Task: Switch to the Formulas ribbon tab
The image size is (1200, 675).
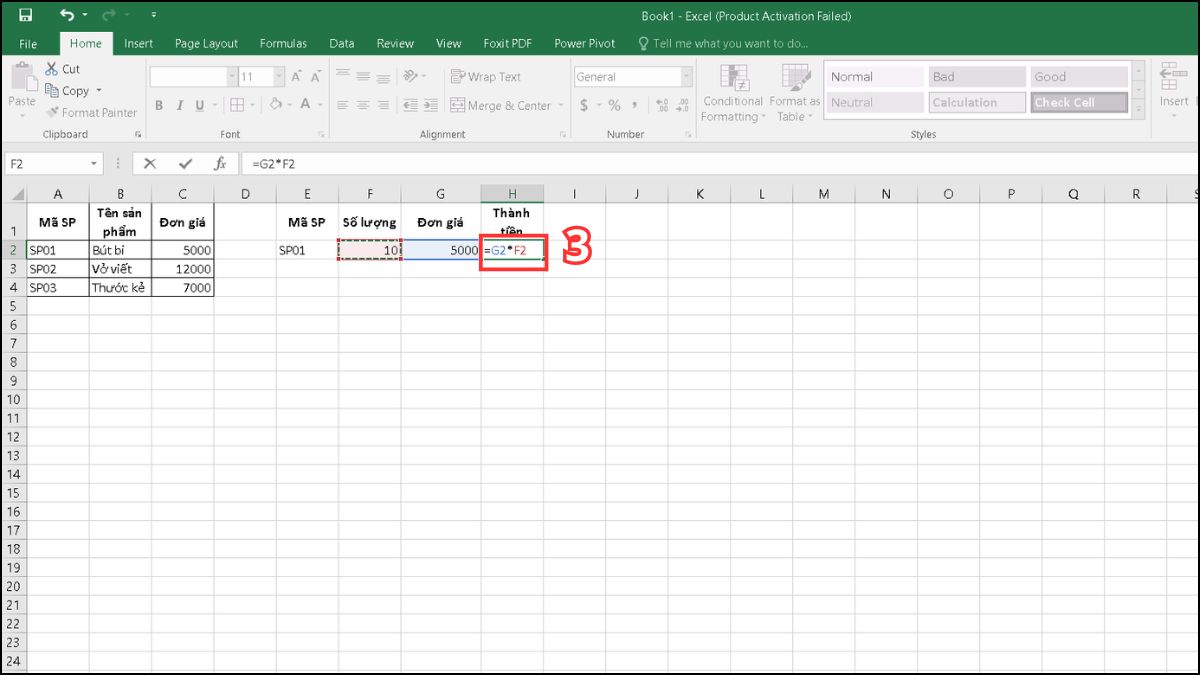Action: coord(283,43)
